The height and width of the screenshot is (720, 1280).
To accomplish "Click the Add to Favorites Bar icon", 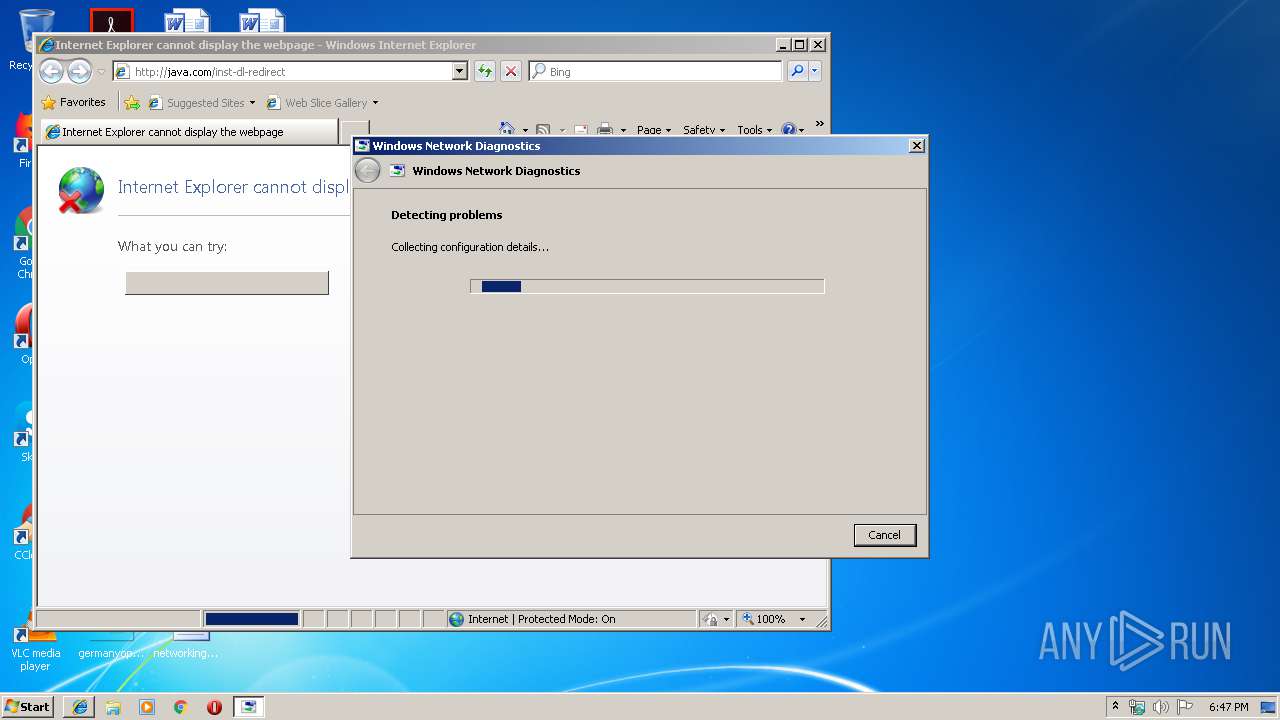I will [132, 102].
